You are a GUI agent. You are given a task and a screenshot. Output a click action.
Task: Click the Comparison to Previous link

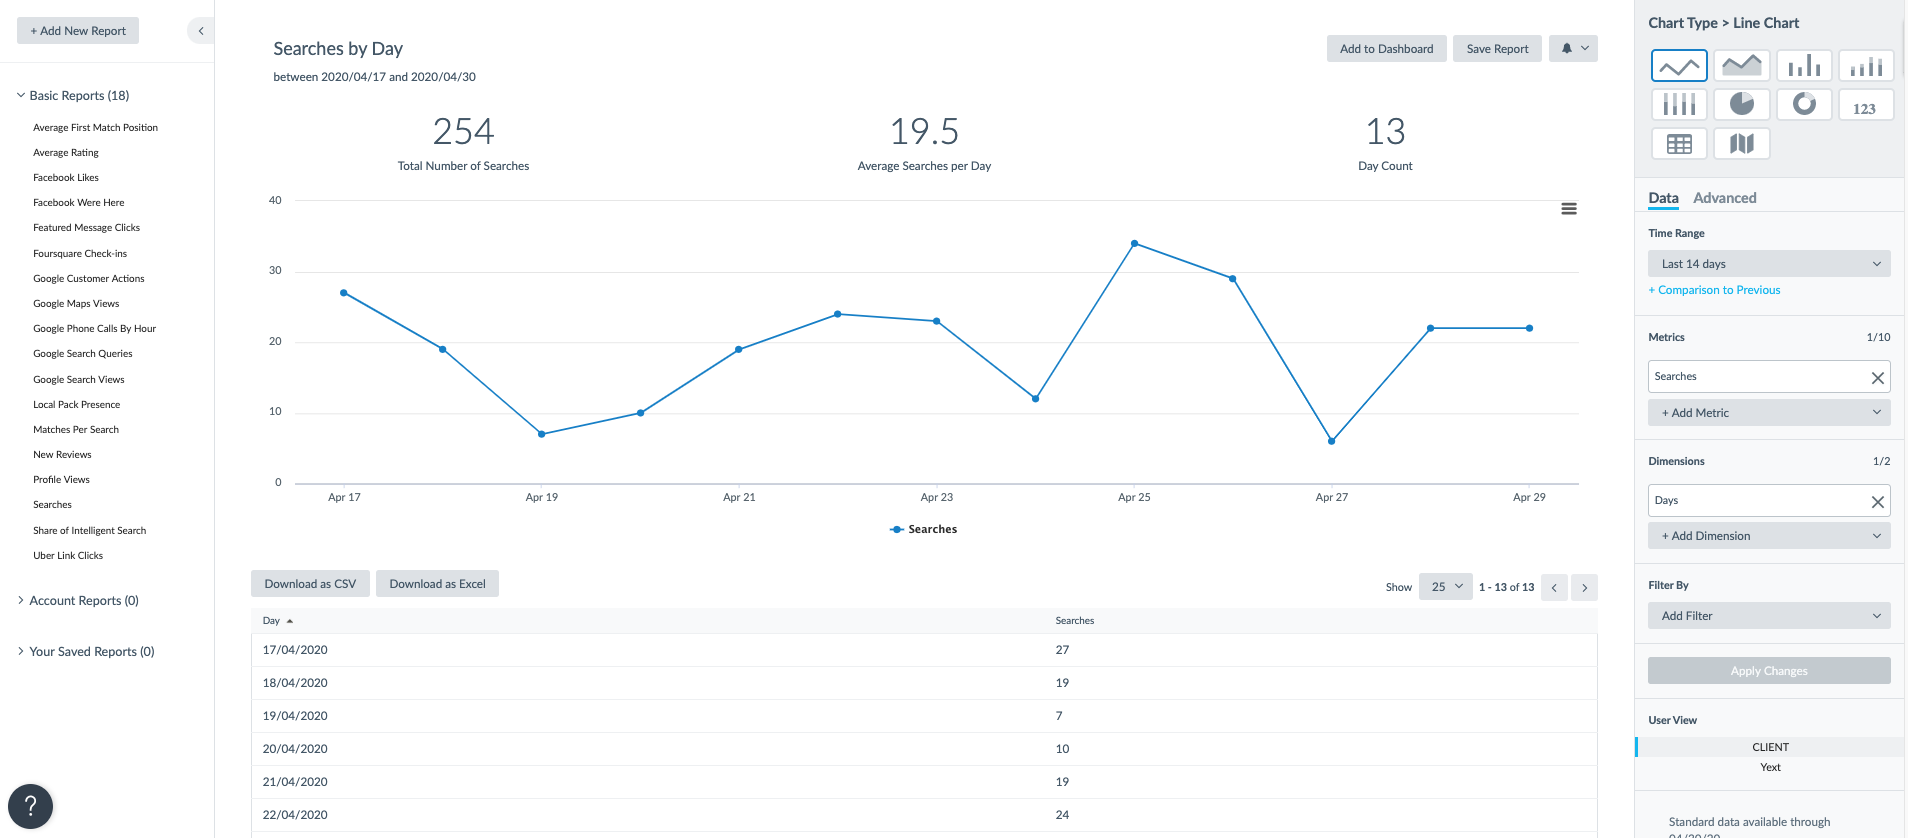[1714, 290]
